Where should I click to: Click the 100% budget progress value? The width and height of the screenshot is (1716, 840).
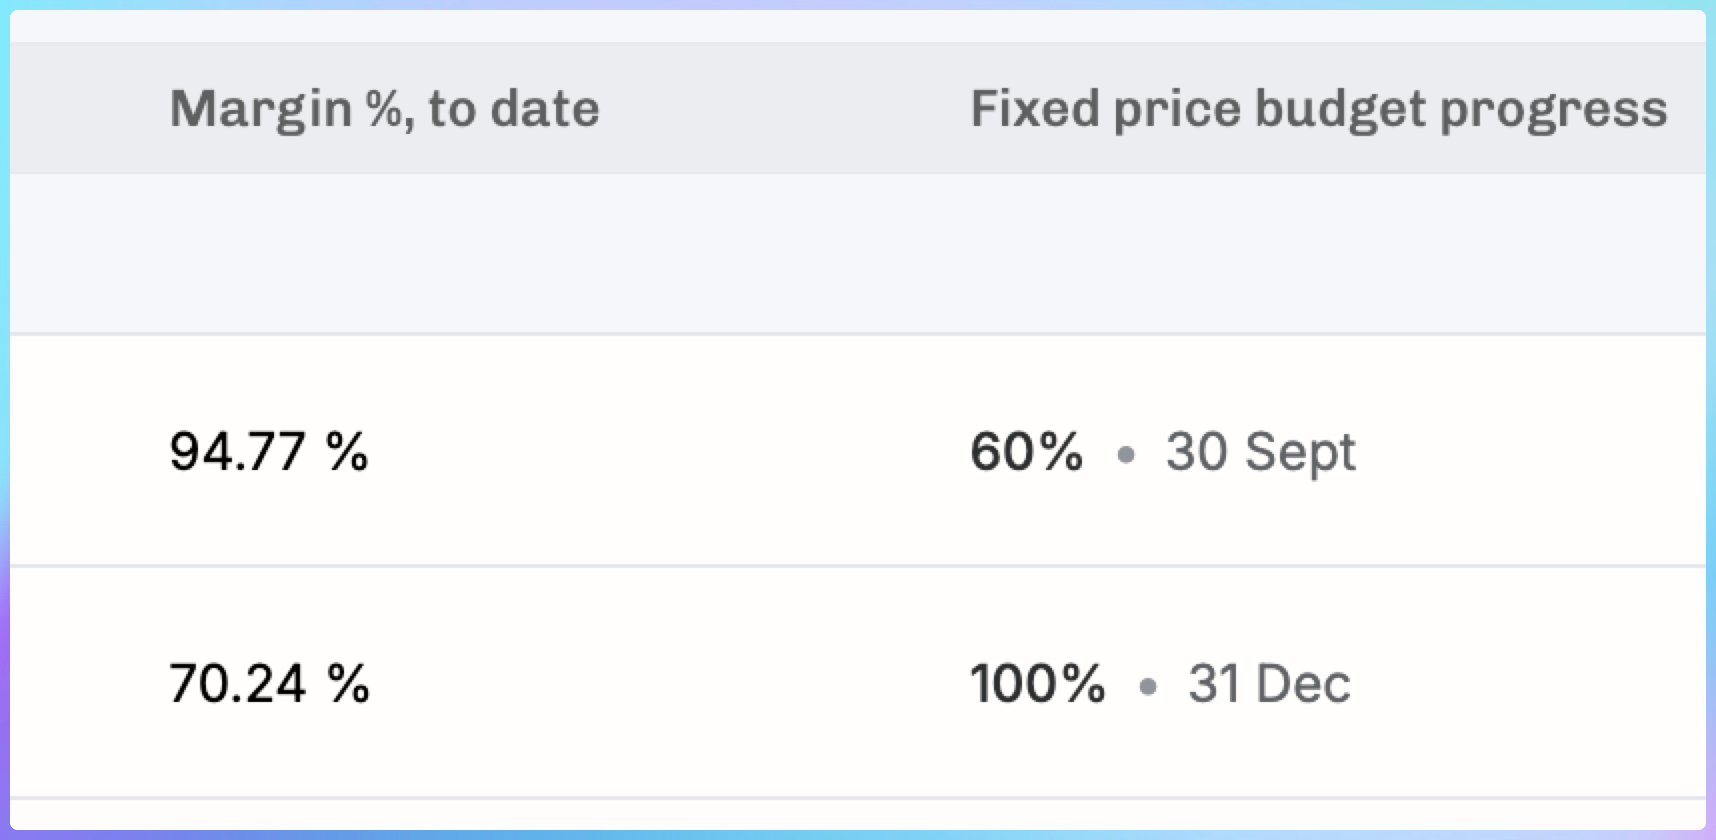(1037, 684)
